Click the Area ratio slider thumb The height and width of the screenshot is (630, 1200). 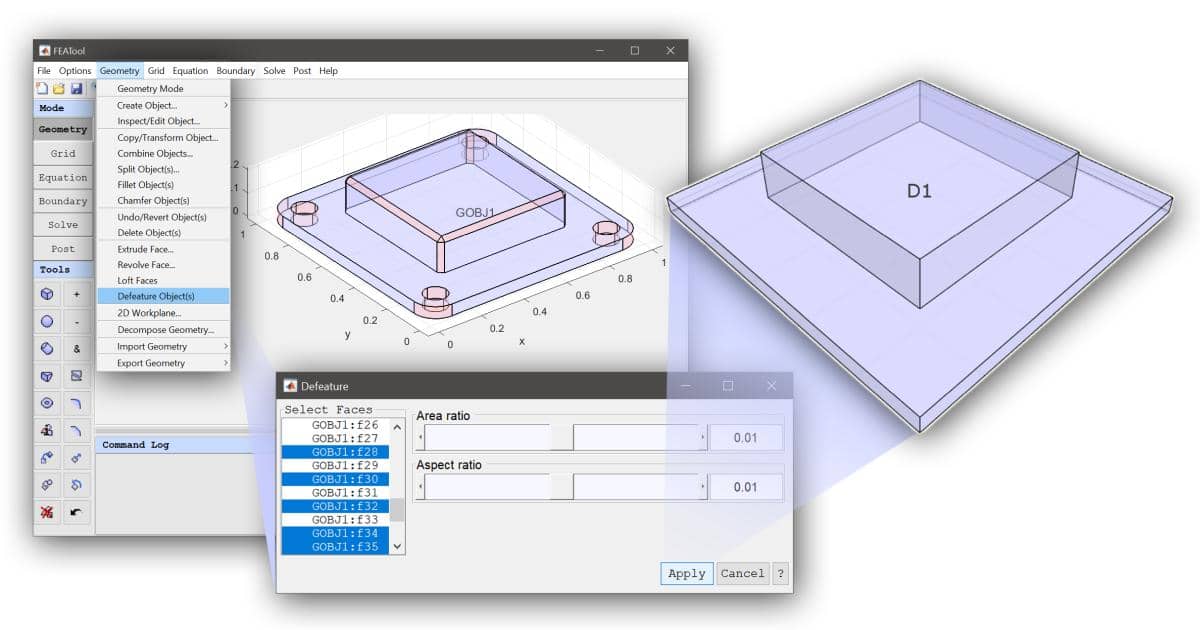(x=562, y=437)
